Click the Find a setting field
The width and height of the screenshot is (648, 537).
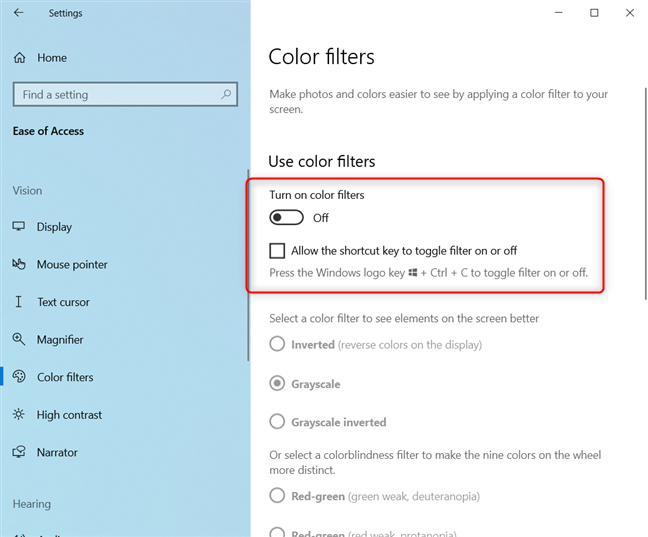tap(125, 94)
